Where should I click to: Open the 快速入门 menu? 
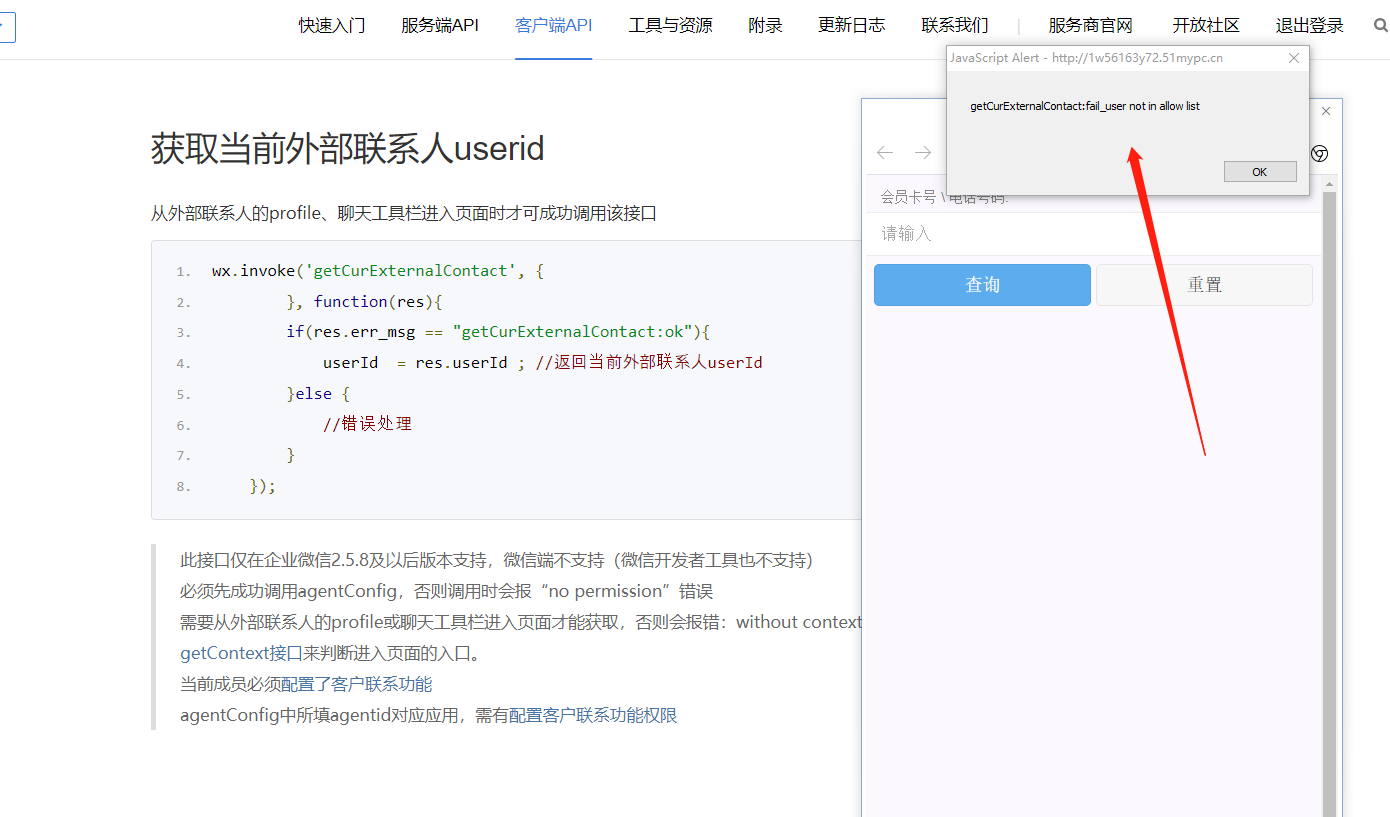tap(332, 26)
